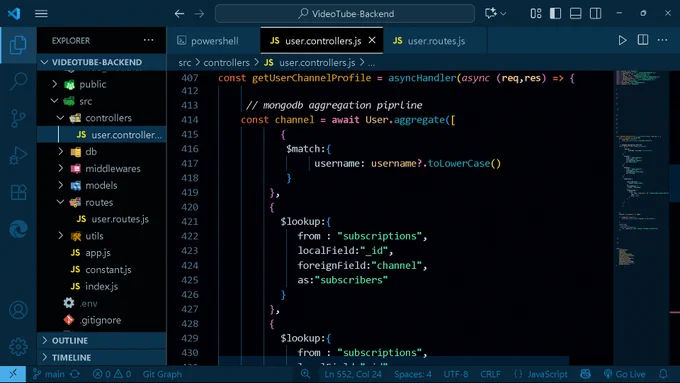Open app.js file in explorer
The image size is (680, 383).
pyautogui.click(x=98, y=252)
